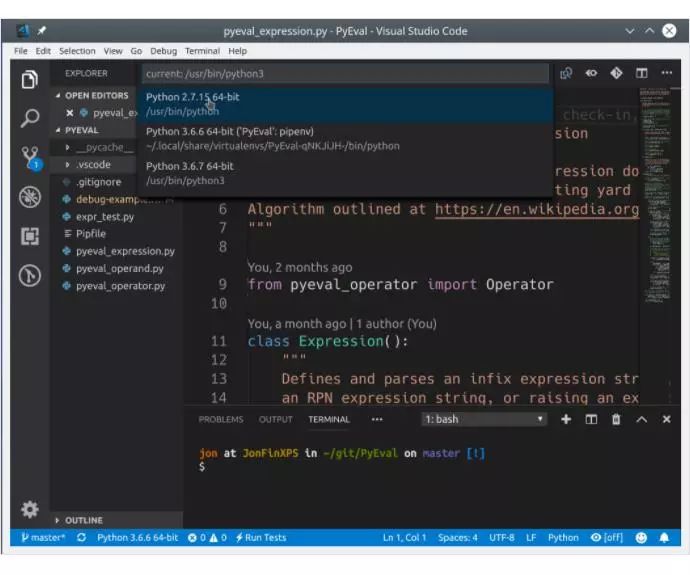Open .gitignore in explorer
Image resolution: width=690 pixels, height=575 pixels.
pyautogui.click(x=99, y=182)
